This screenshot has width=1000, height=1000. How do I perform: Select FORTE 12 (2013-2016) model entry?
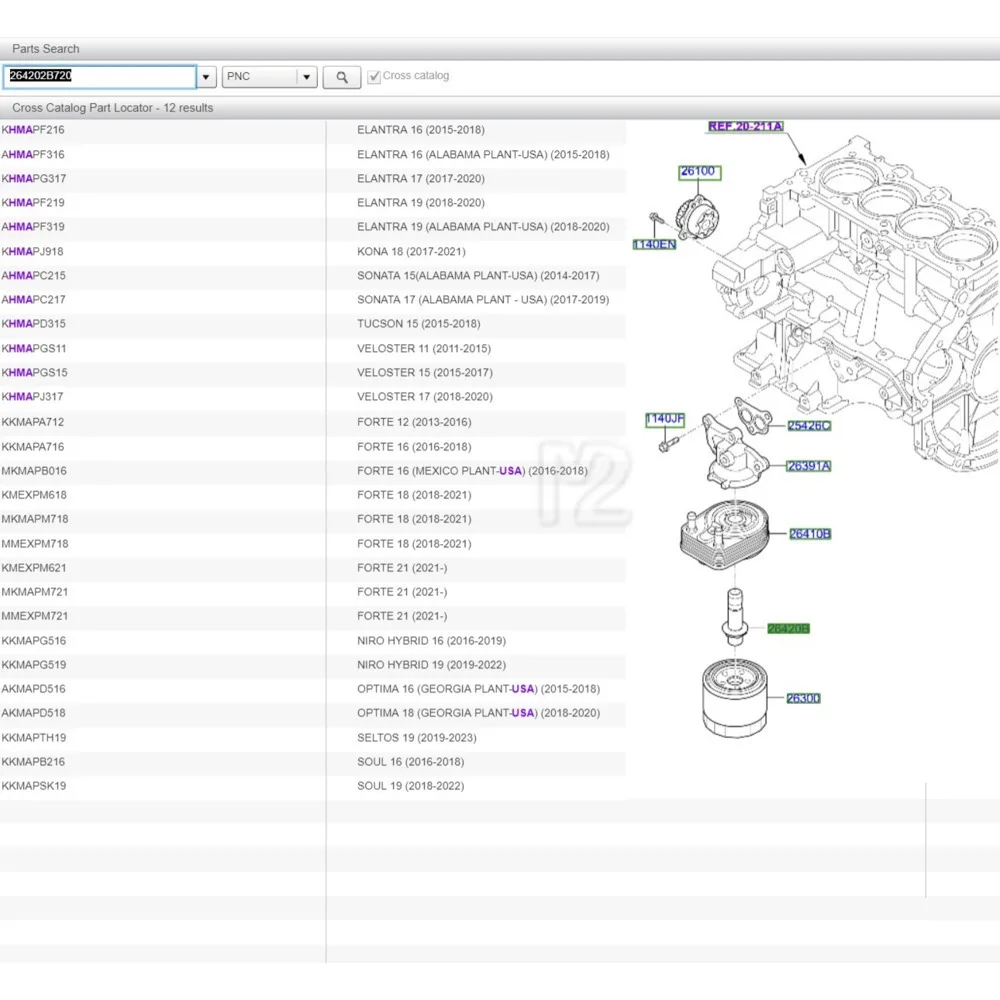[415, 422]
